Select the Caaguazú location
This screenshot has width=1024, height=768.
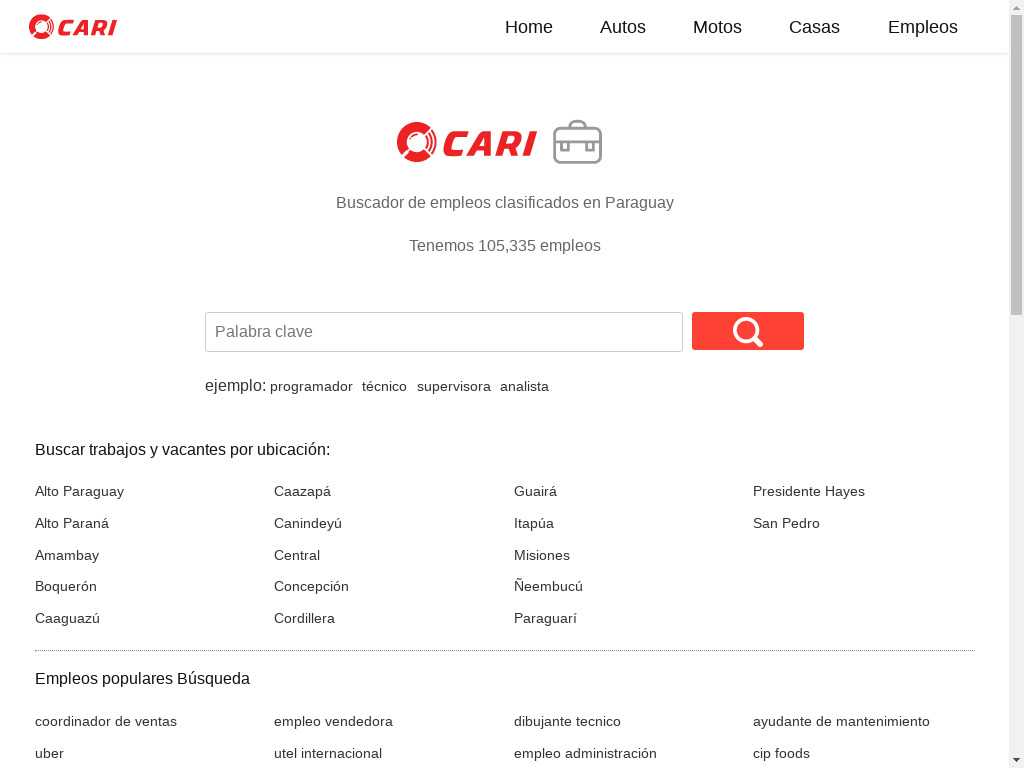coord(67,618)
